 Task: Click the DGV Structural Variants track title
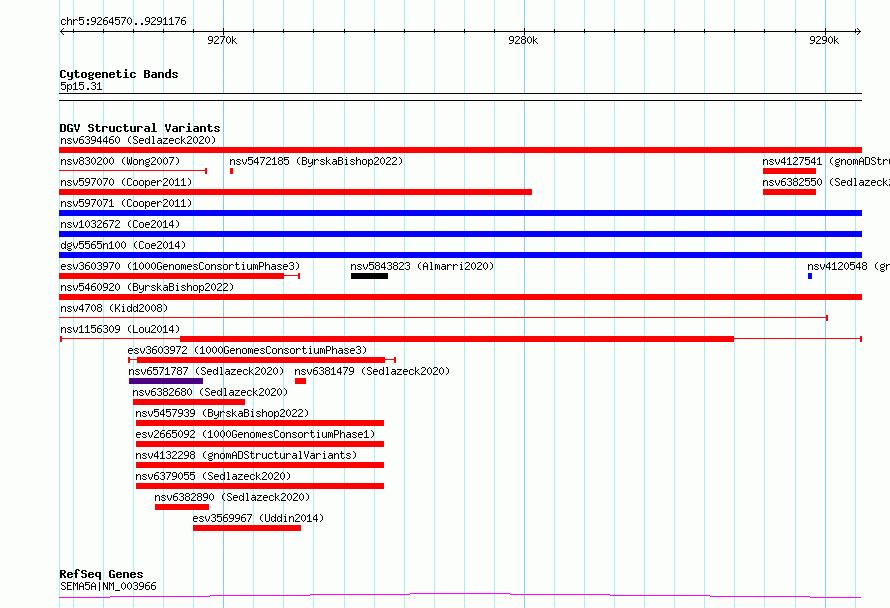[140, 128]
